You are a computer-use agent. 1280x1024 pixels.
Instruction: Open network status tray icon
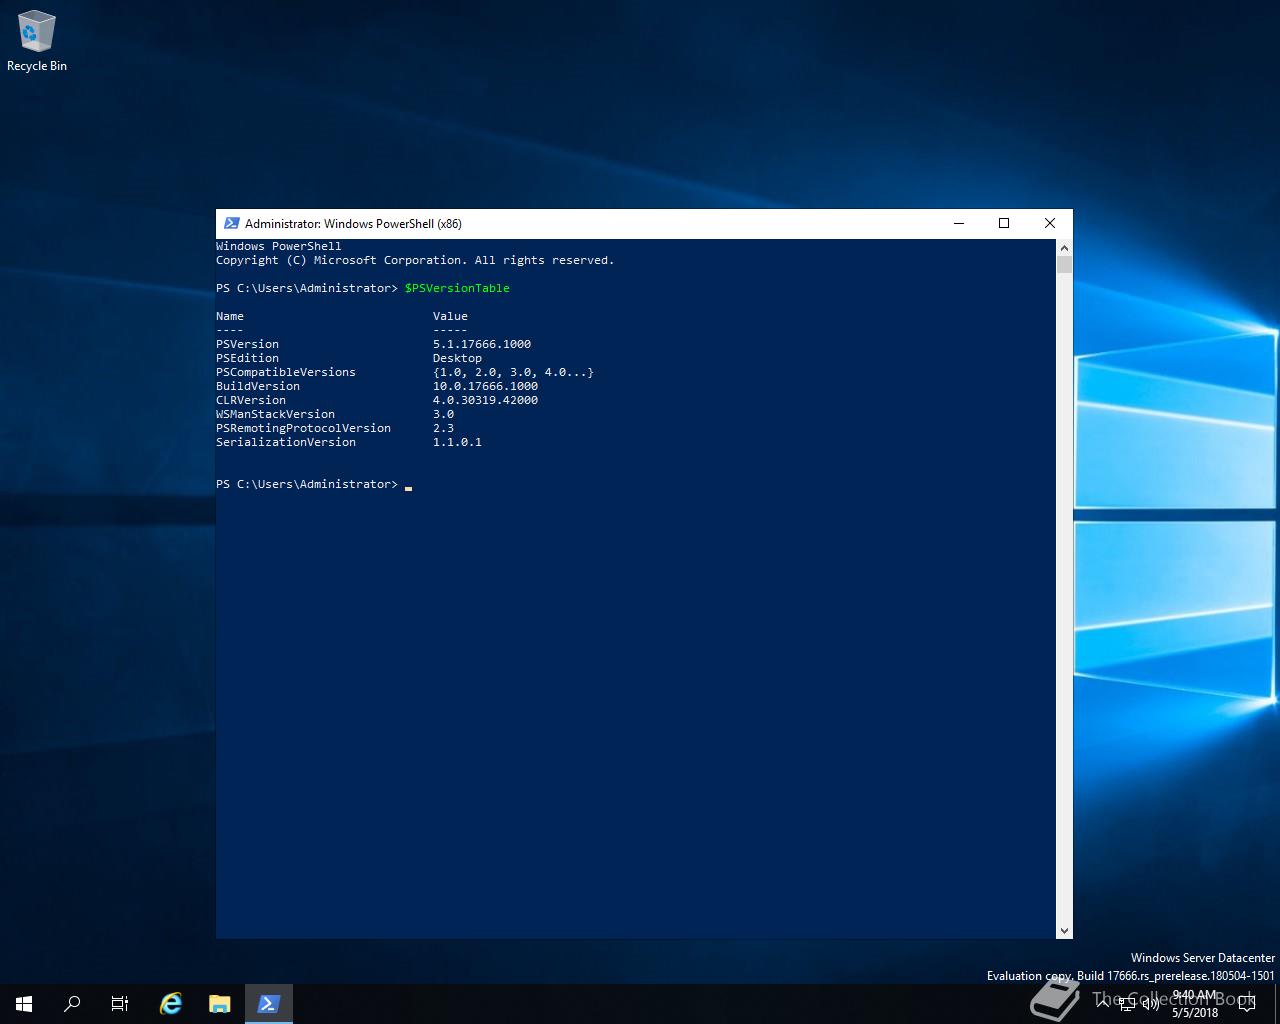[1126, 1004]
